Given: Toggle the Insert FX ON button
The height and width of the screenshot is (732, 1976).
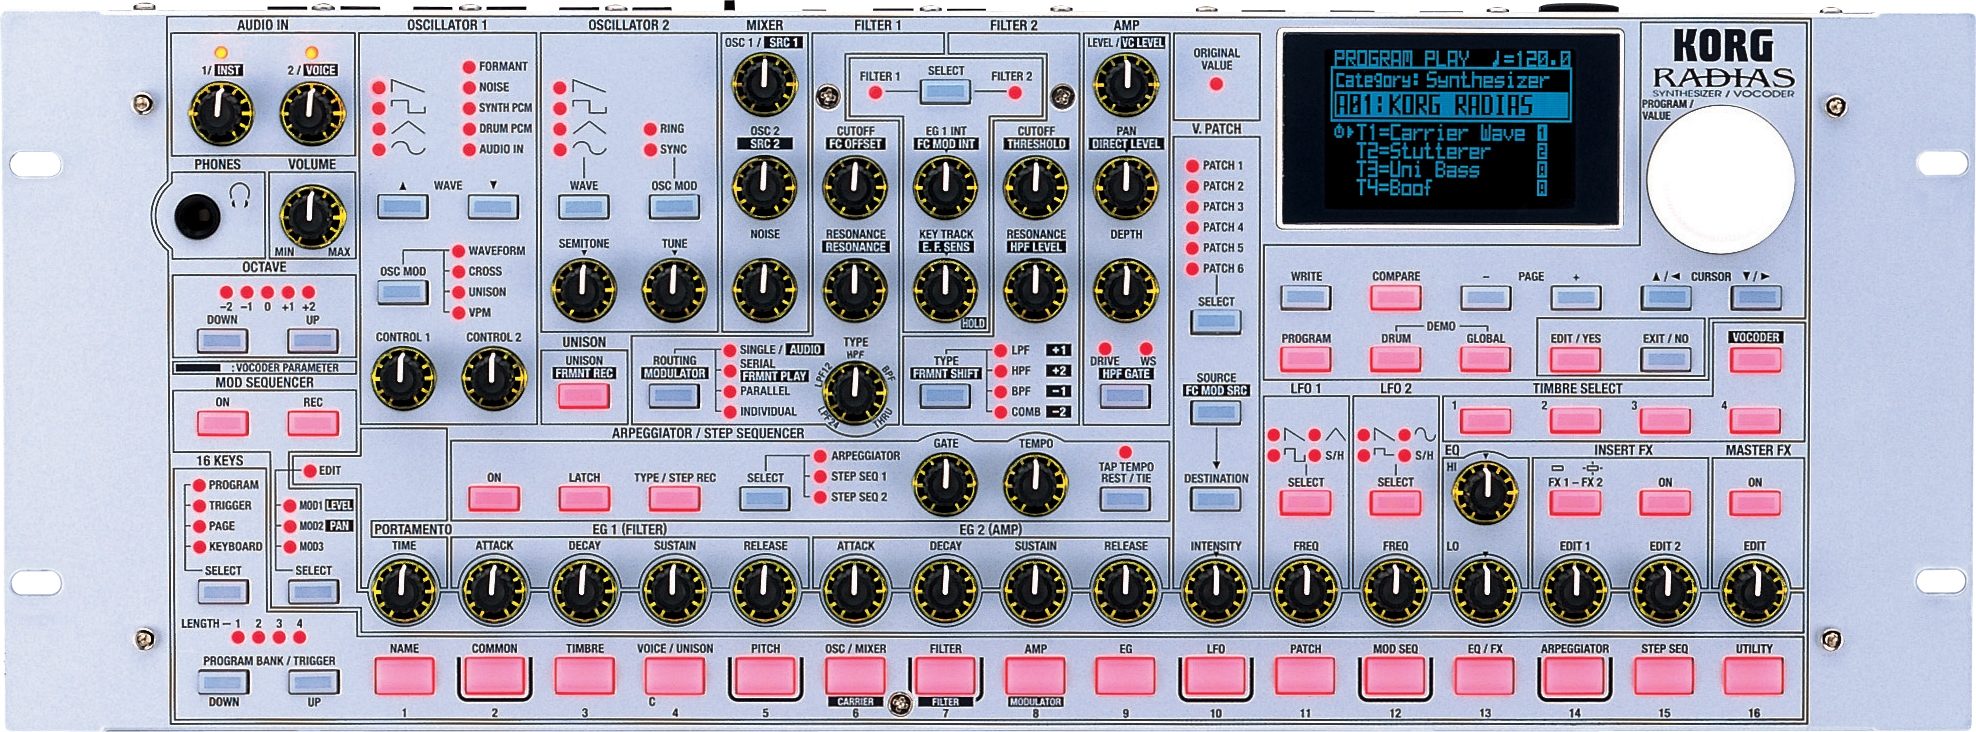Looking at the screenshot, I should click(x=1666, y=503).
